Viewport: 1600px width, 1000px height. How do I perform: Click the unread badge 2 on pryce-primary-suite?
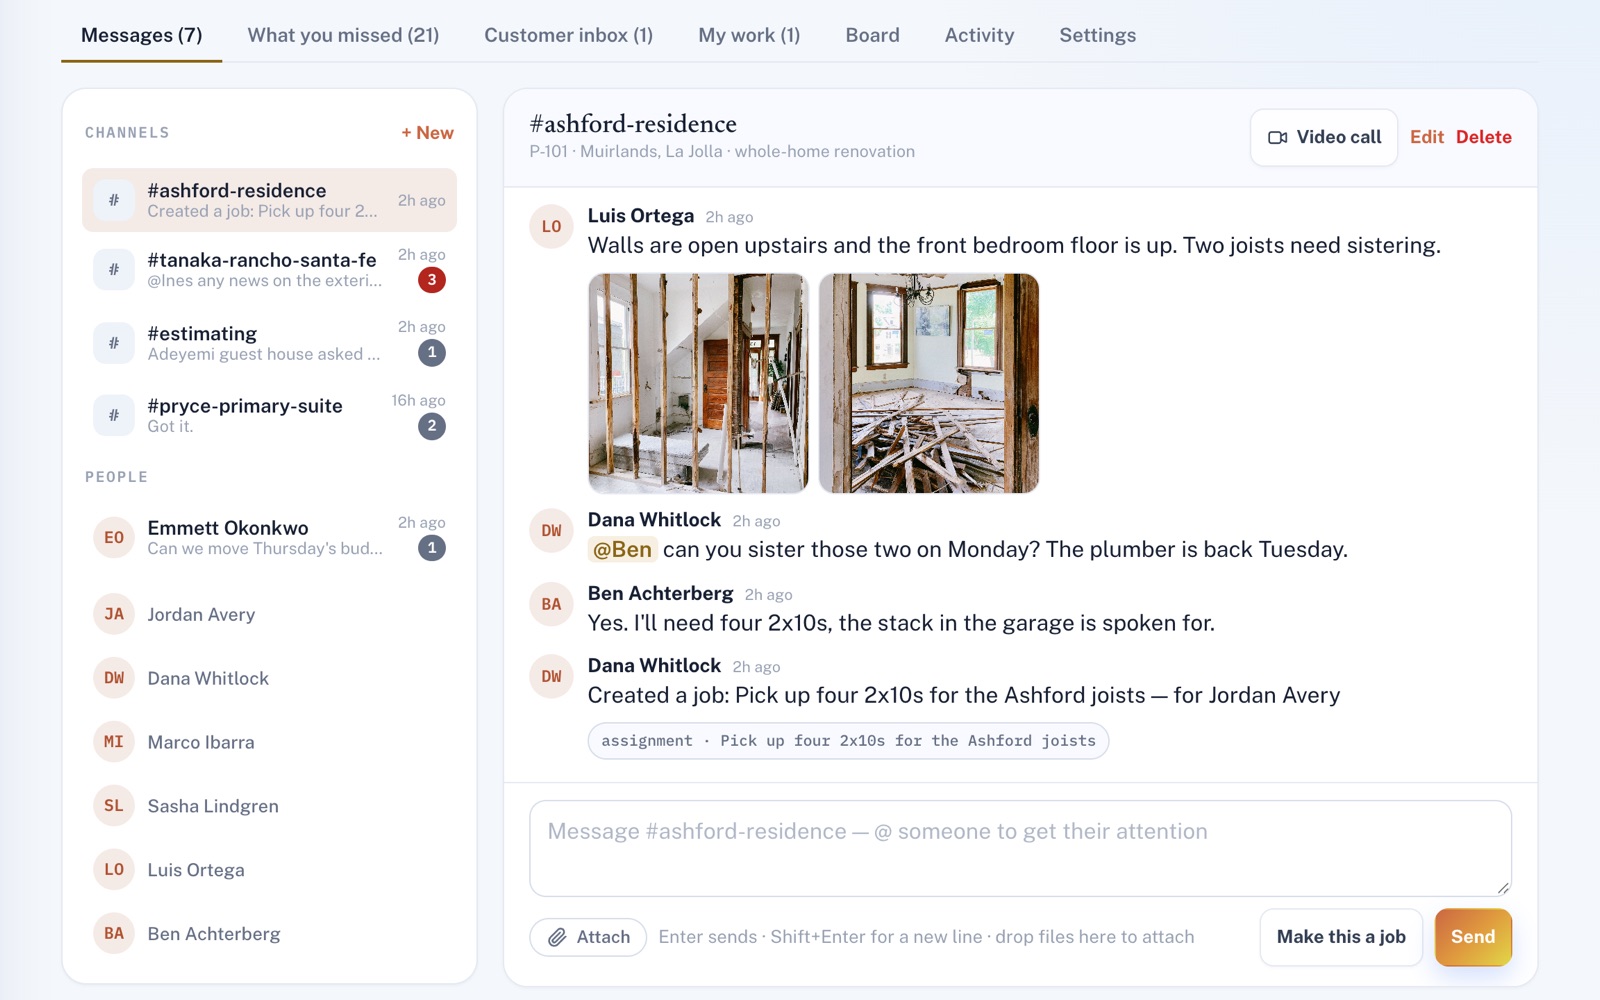[x=432, y=426]
